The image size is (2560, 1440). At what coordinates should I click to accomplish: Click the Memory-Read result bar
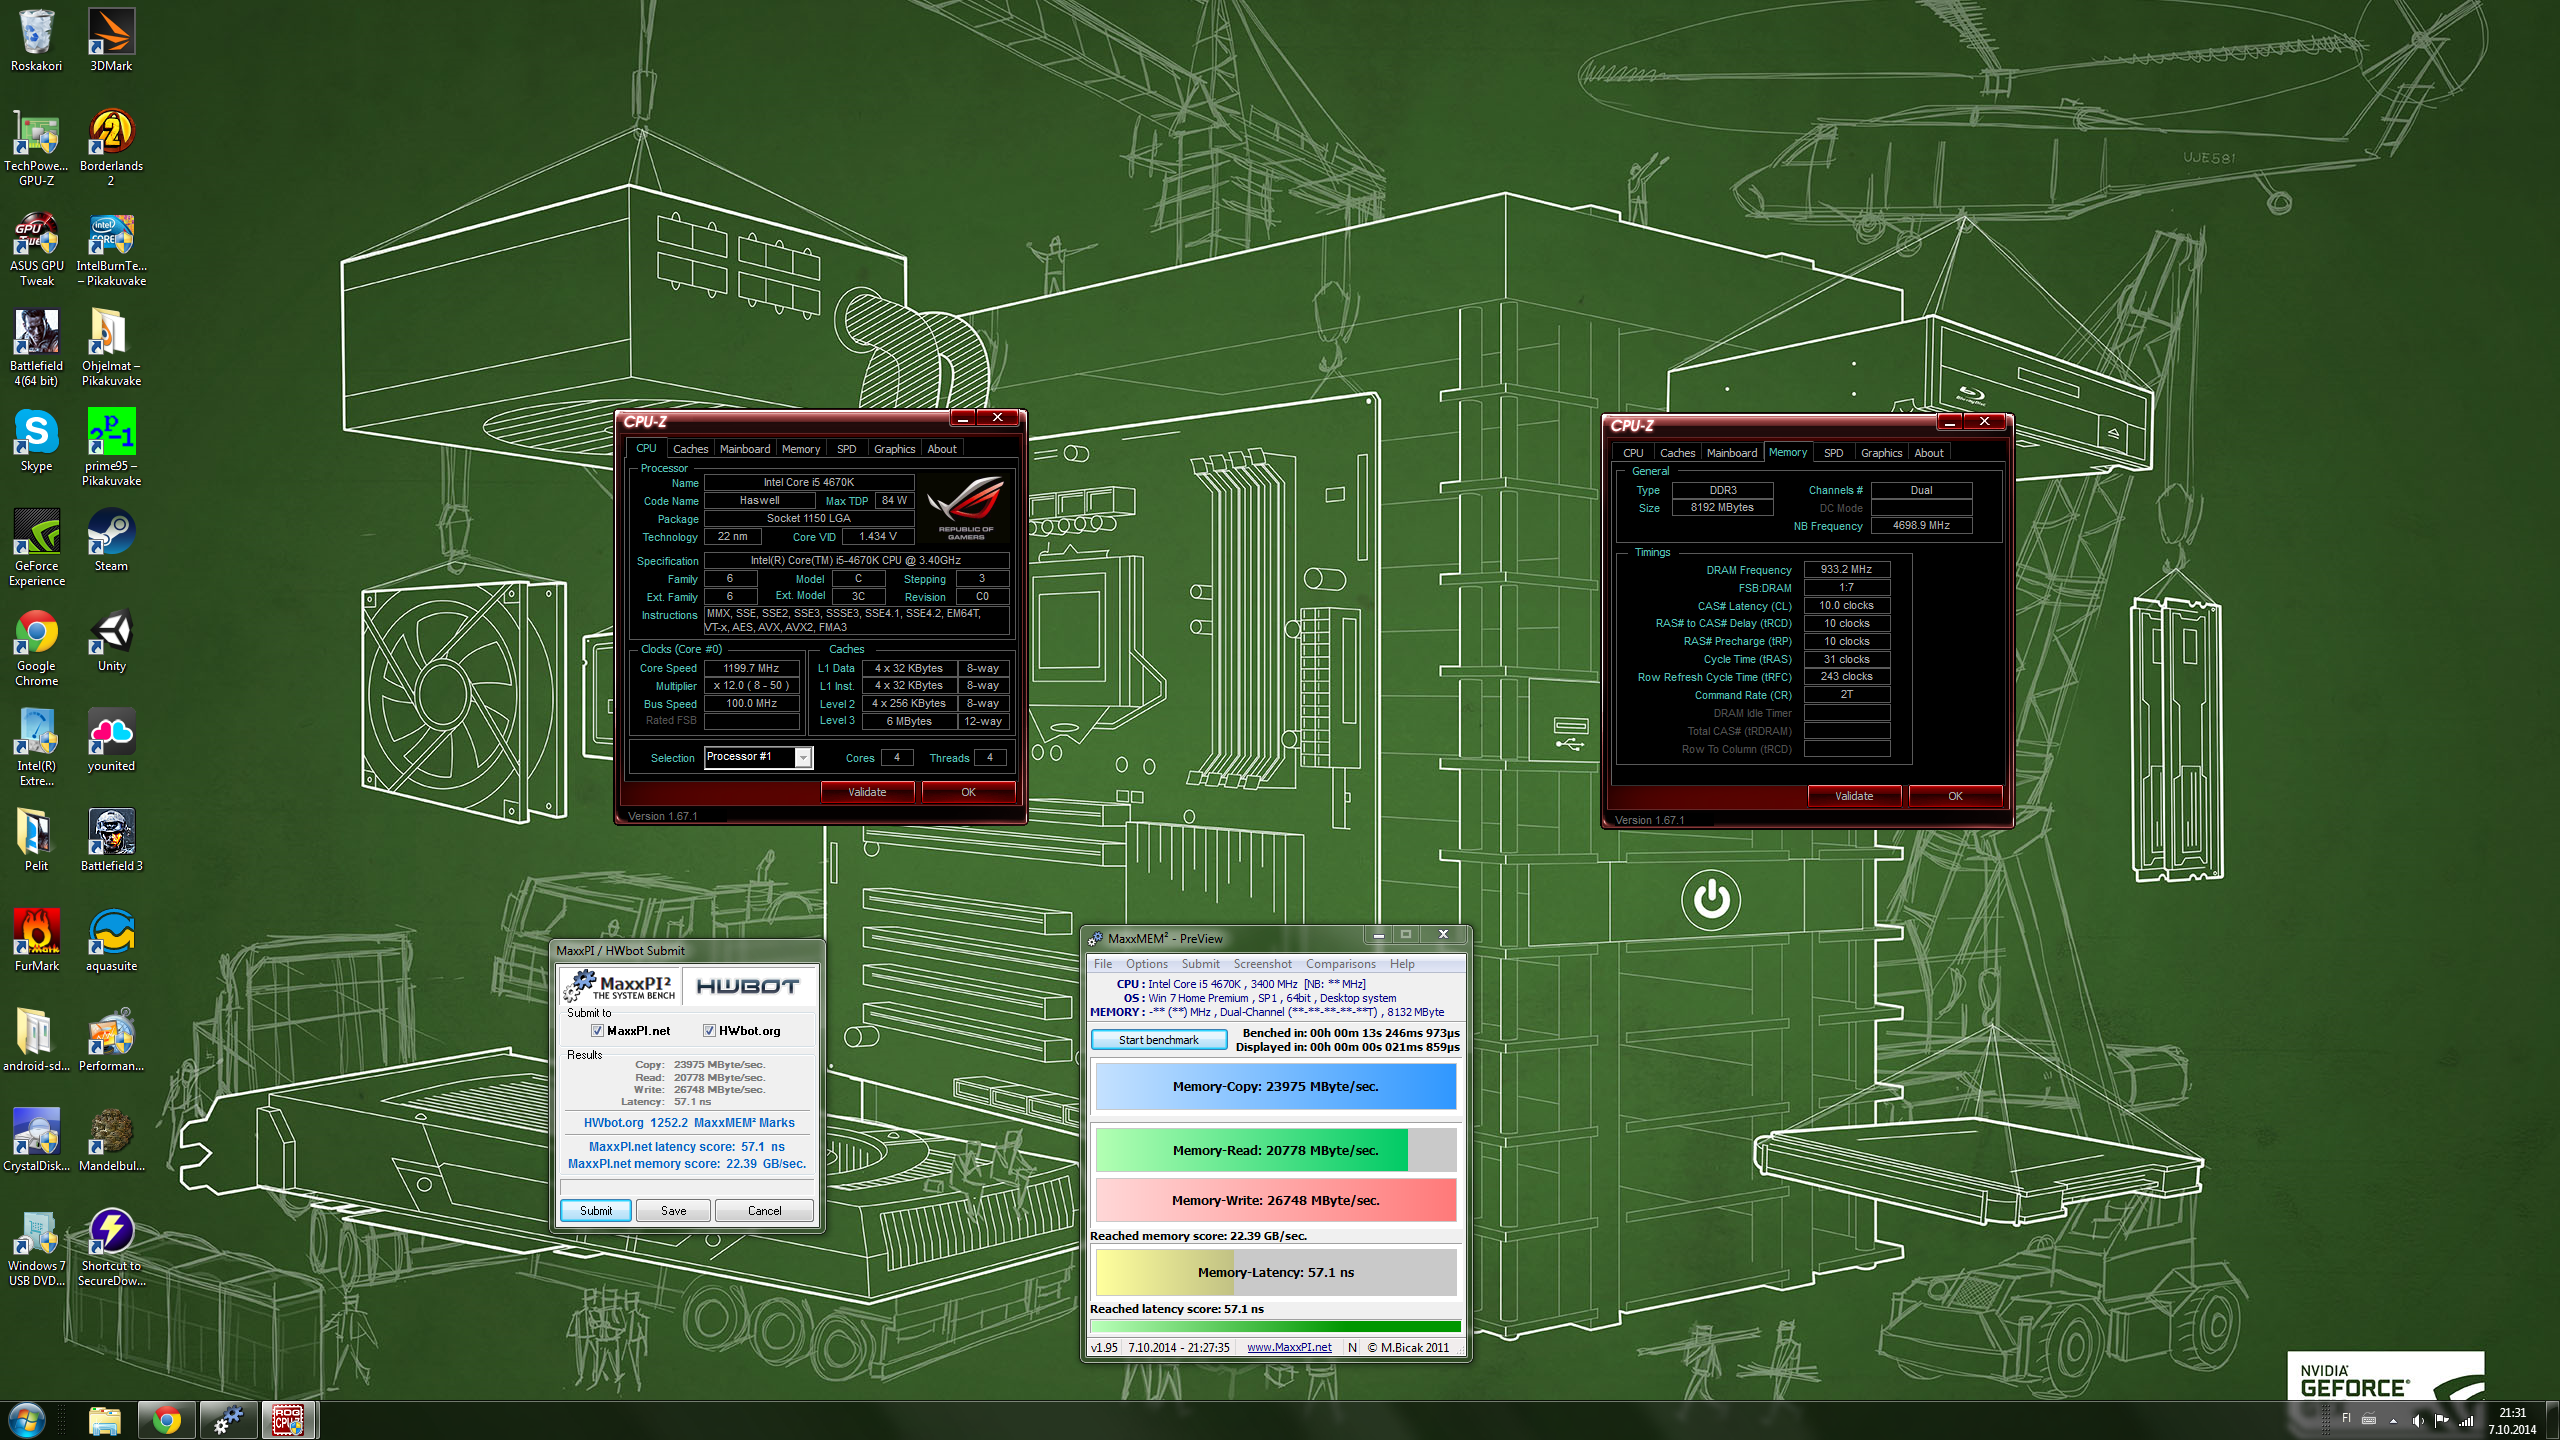[1275, 1150]
